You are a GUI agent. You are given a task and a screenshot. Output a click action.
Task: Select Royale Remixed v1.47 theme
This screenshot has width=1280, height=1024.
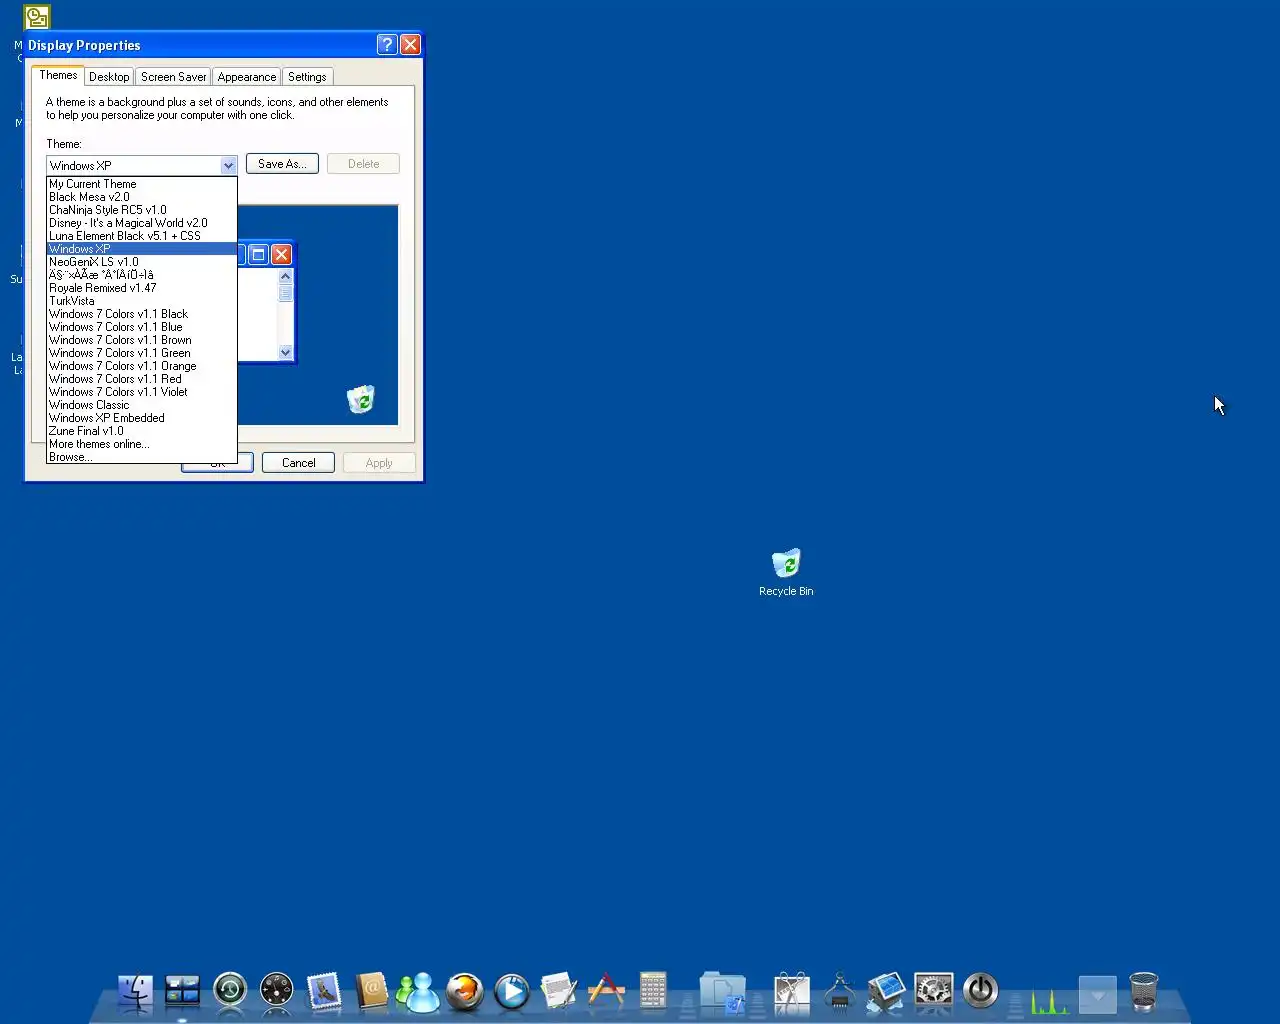click(x=141, y=288)
